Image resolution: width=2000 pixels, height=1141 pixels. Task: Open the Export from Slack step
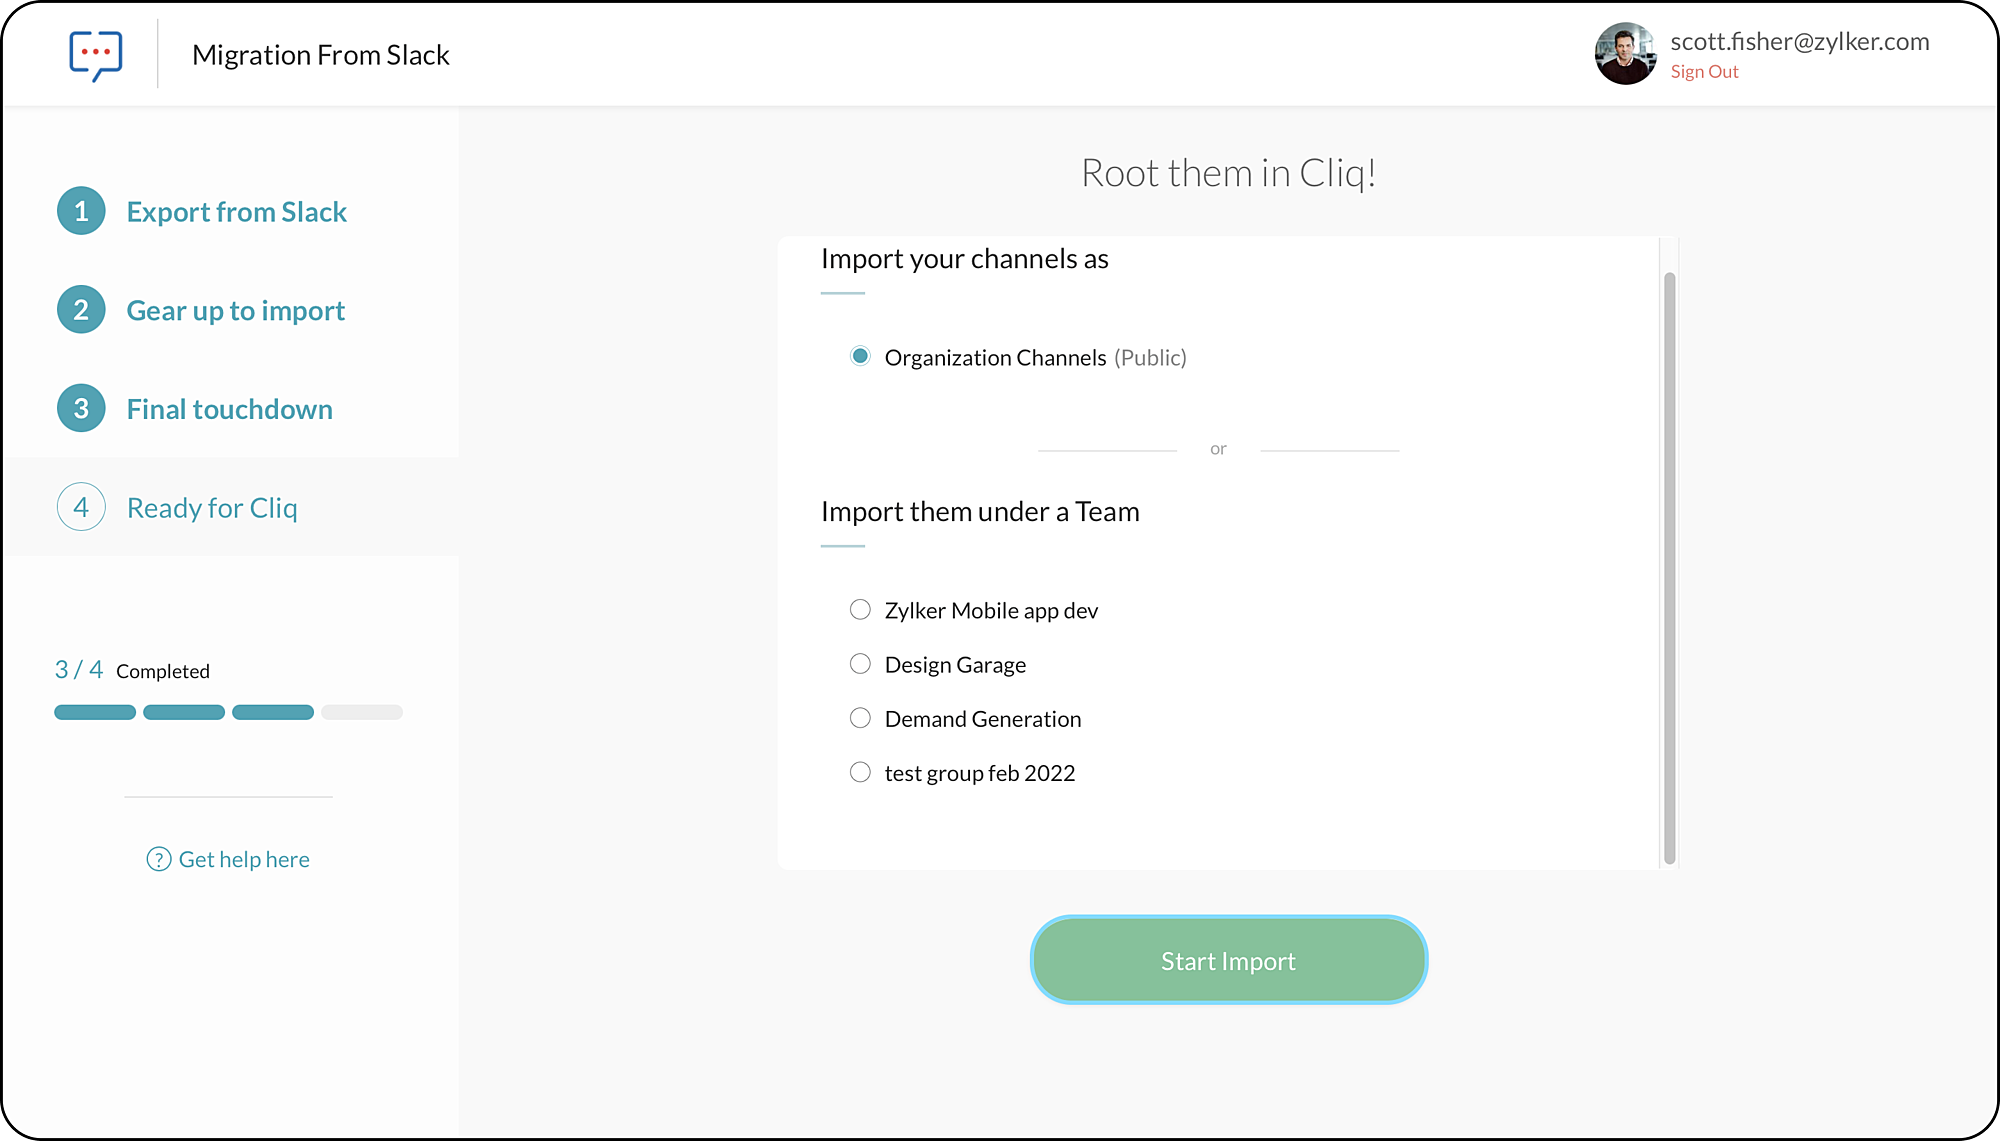point(236,212)
